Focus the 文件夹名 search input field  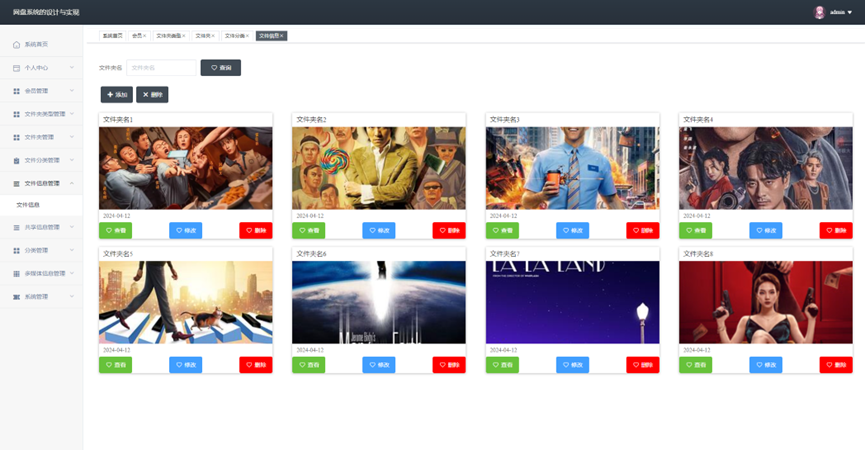161,68
